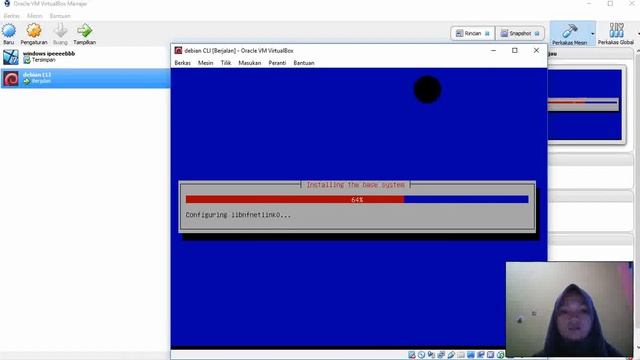Select Perkakas Mesin hammer tool icon
The width and height of the screenshot is (640, 360).
click(569, 31)
